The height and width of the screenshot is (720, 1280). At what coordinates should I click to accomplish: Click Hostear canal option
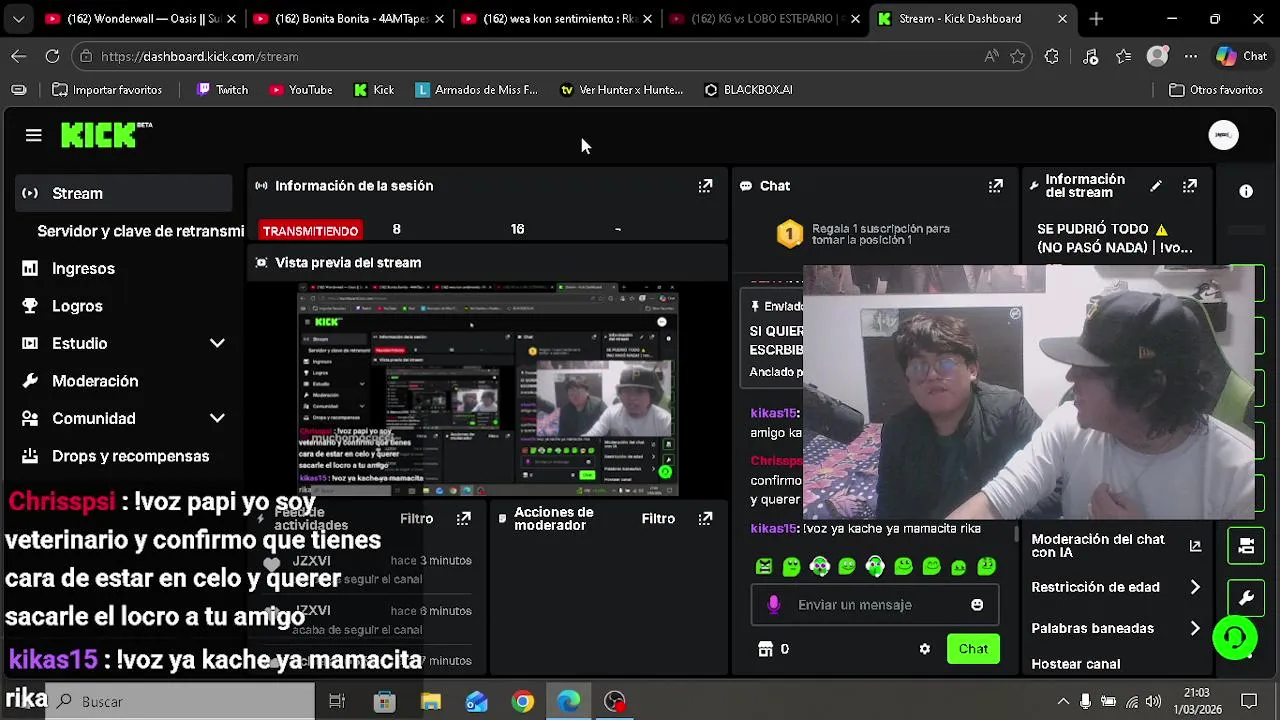(1076, 664)
